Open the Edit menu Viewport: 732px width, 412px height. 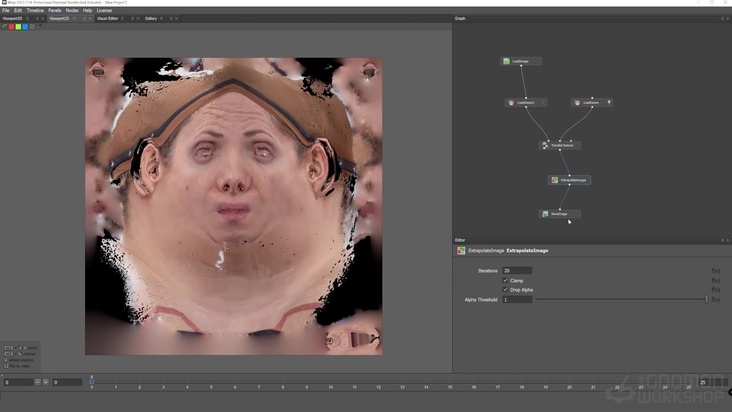(x=18, y=10)
